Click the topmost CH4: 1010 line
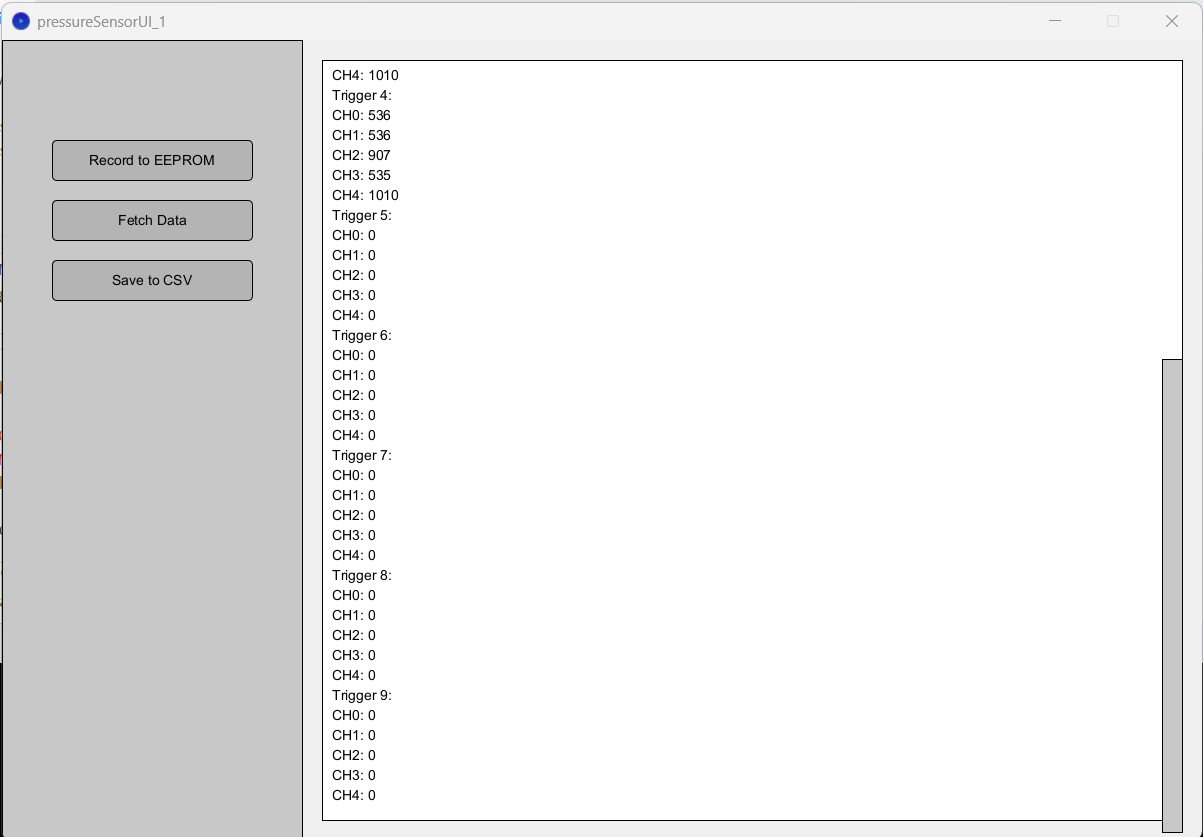This screenshot has height=837, width=1203. coord(365,75)
